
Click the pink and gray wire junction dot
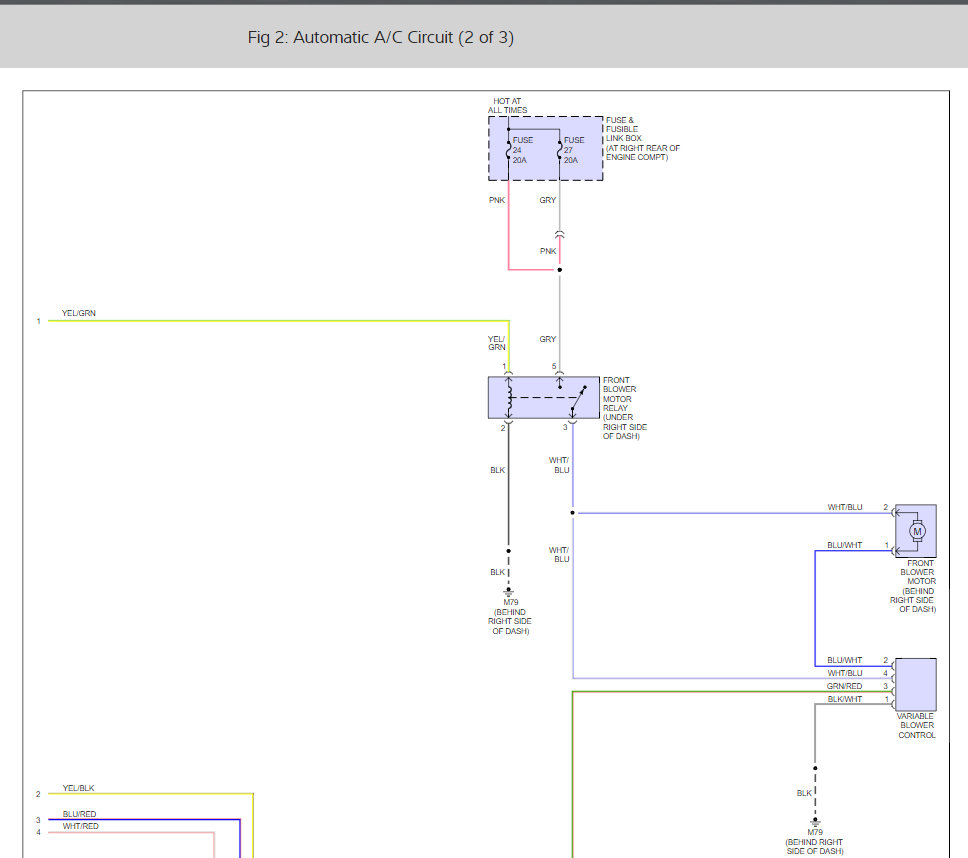tap(560, 269)
